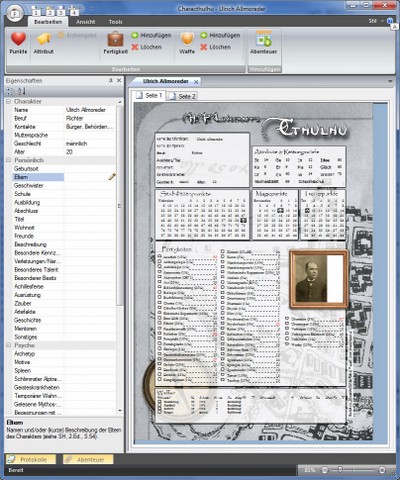Select the Geisteskrankheiten property row
The width and height of the screenshot is (400, 480).
[x=64, y=387]
